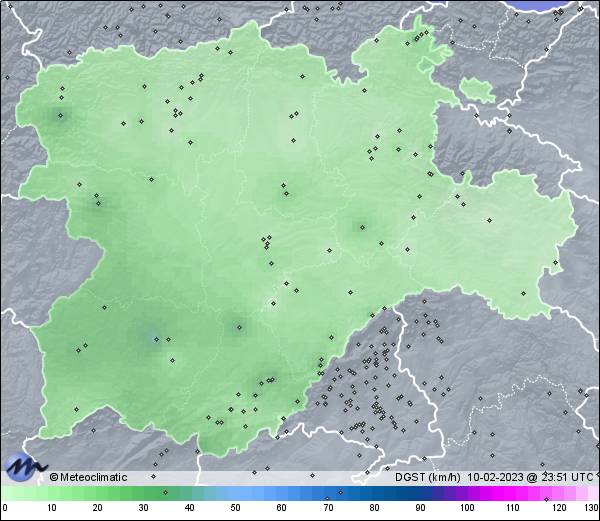The image size is (600, 521).
Task: Select the legend value 30
Action: click(x=143, y=508)
